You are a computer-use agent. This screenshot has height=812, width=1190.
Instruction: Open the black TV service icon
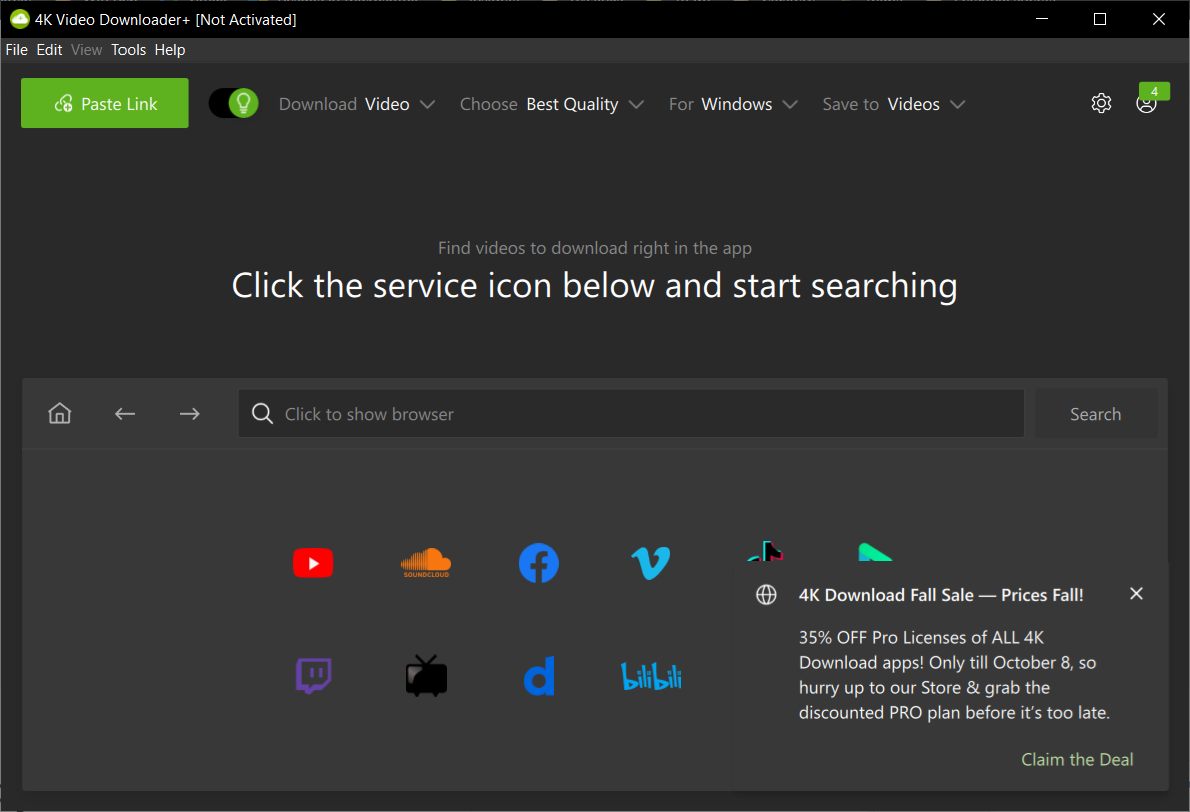426,675
